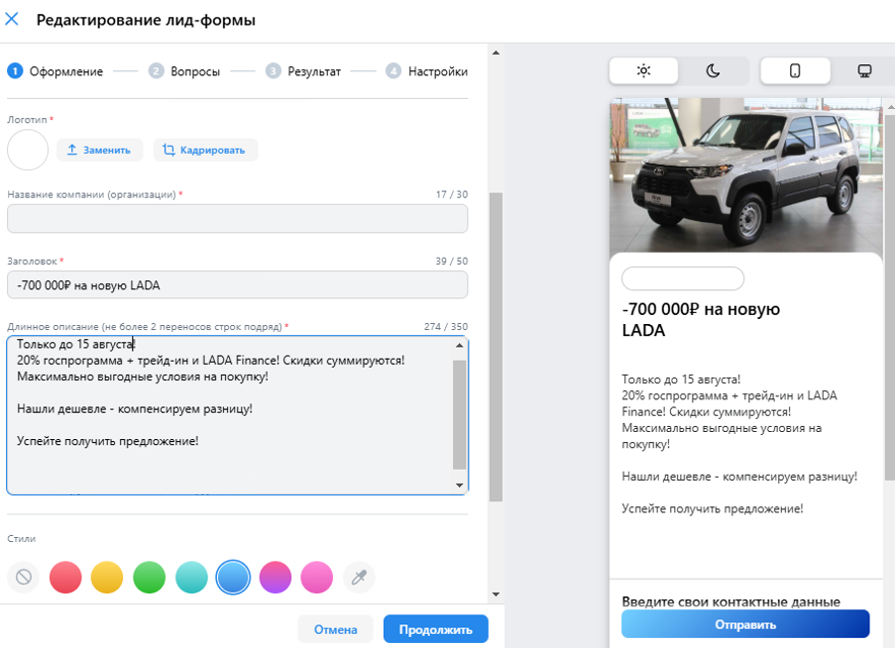
Task: Click the description textarea scroll up arrow
Action: (x=459, y=345)
